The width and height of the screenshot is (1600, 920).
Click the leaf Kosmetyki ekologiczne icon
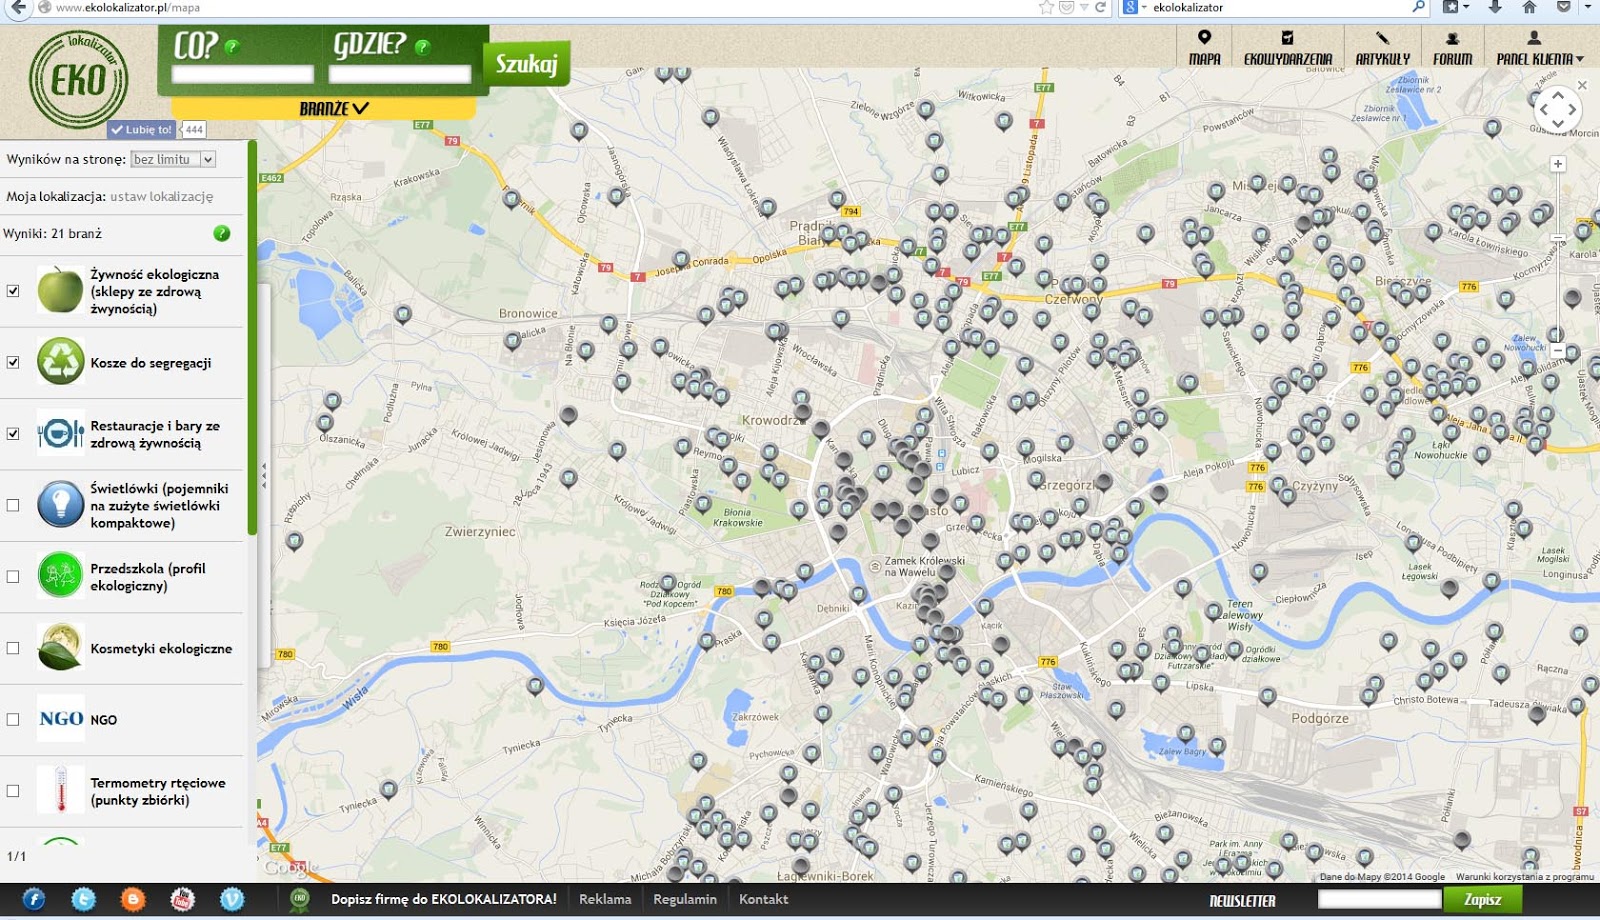[60, 647]
